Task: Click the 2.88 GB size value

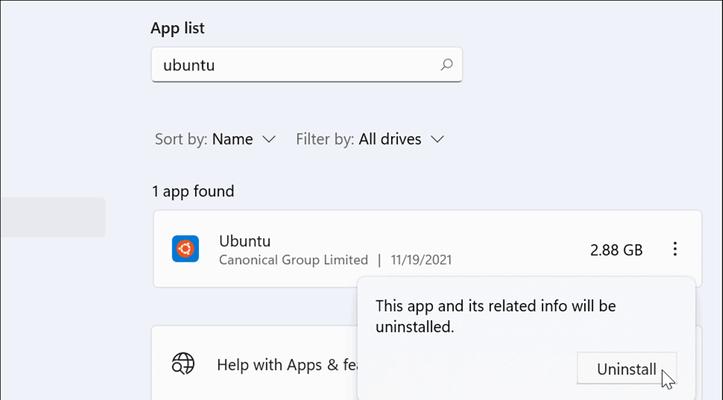Action: (x=616, y=250)
